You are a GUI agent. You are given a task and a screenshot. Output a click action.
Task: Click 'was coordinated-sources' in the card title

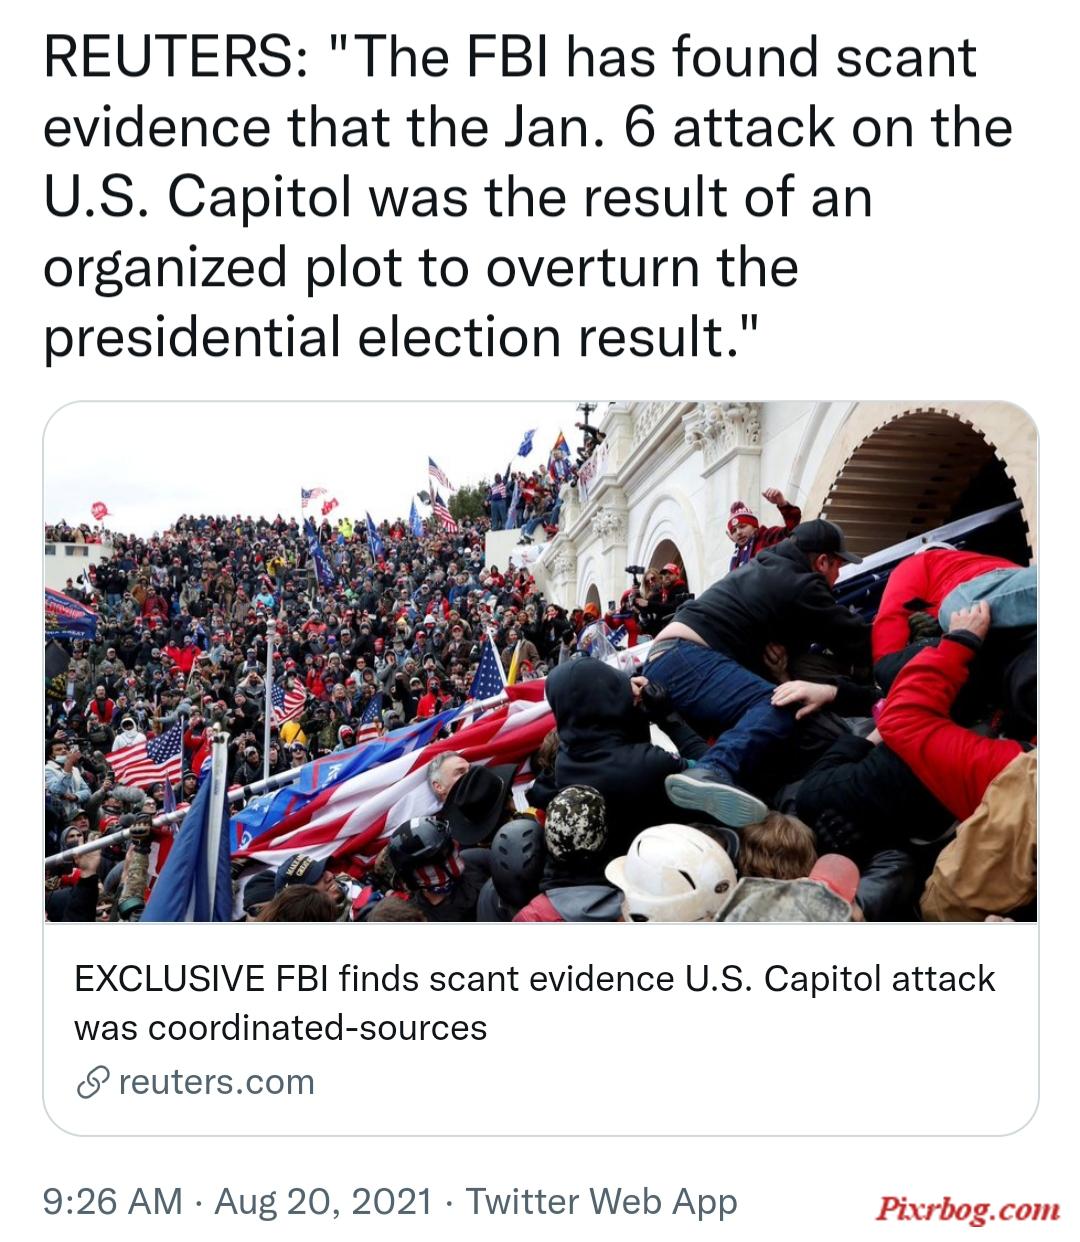point(280,1028)
